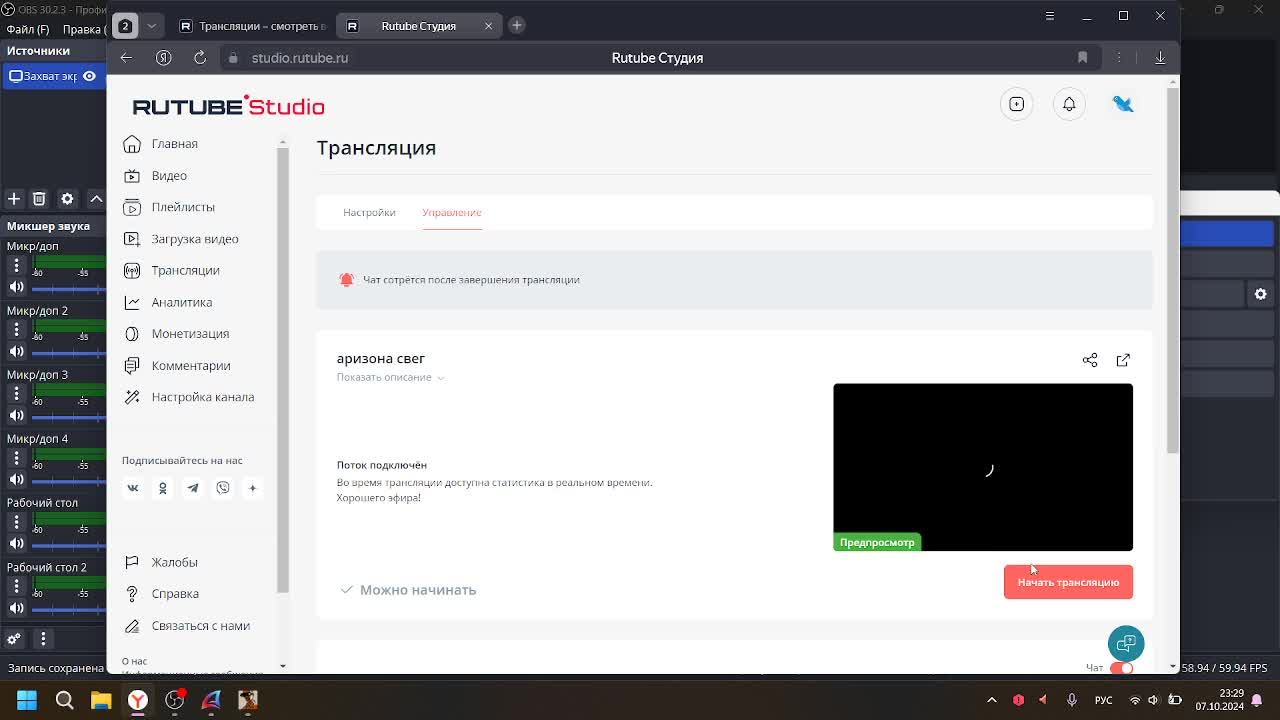Open the Dzen star social icon
The image size is (1280, 720).
pyautogui.click(x=252, y=488)
